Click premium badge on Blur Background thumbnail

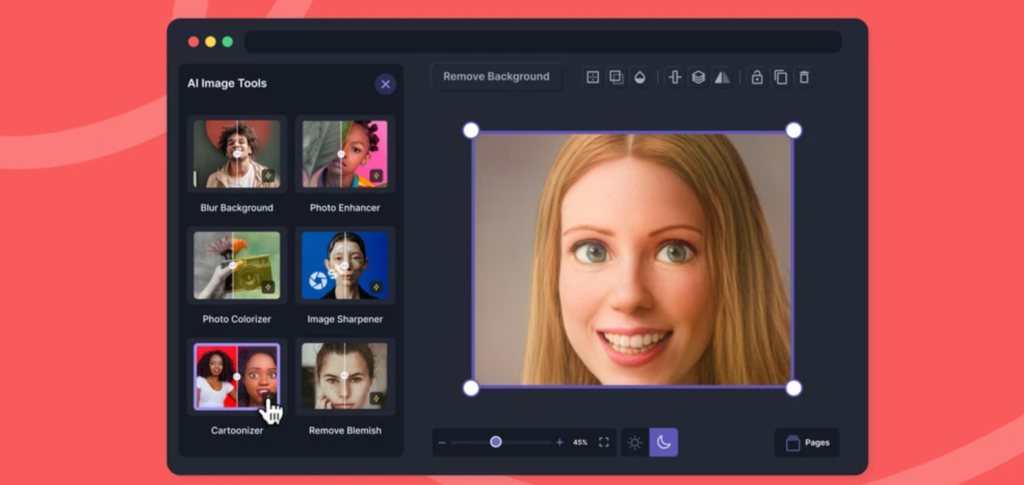click(x=268, y=176)
